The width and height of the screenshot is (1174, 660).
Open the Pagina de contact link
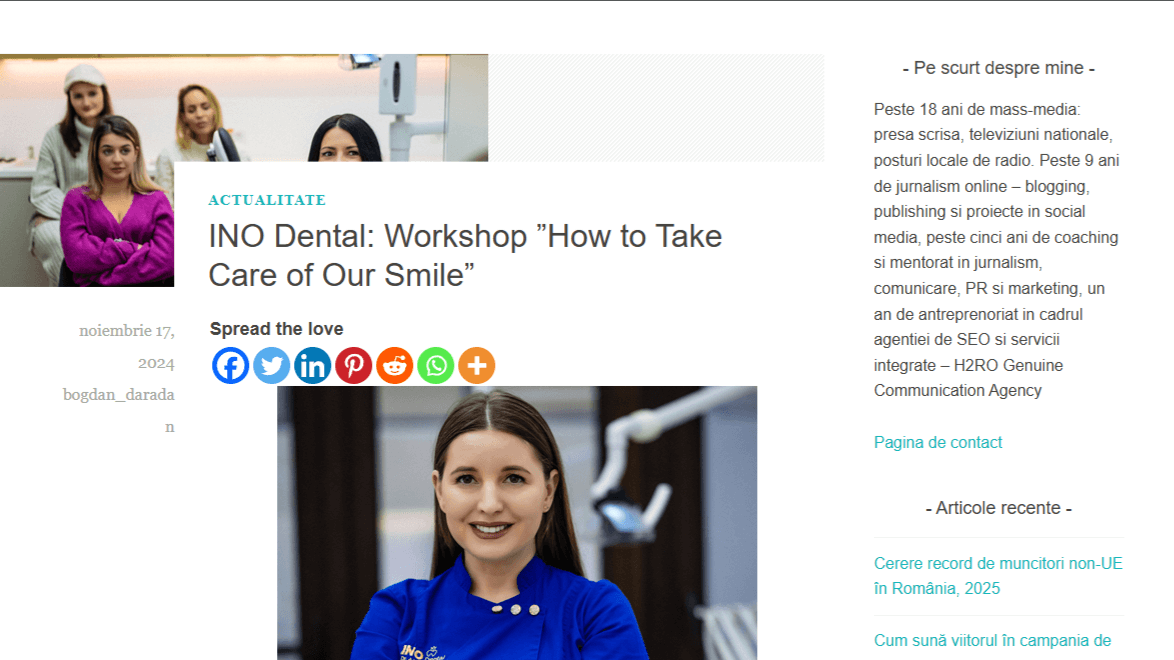point(937,442)
